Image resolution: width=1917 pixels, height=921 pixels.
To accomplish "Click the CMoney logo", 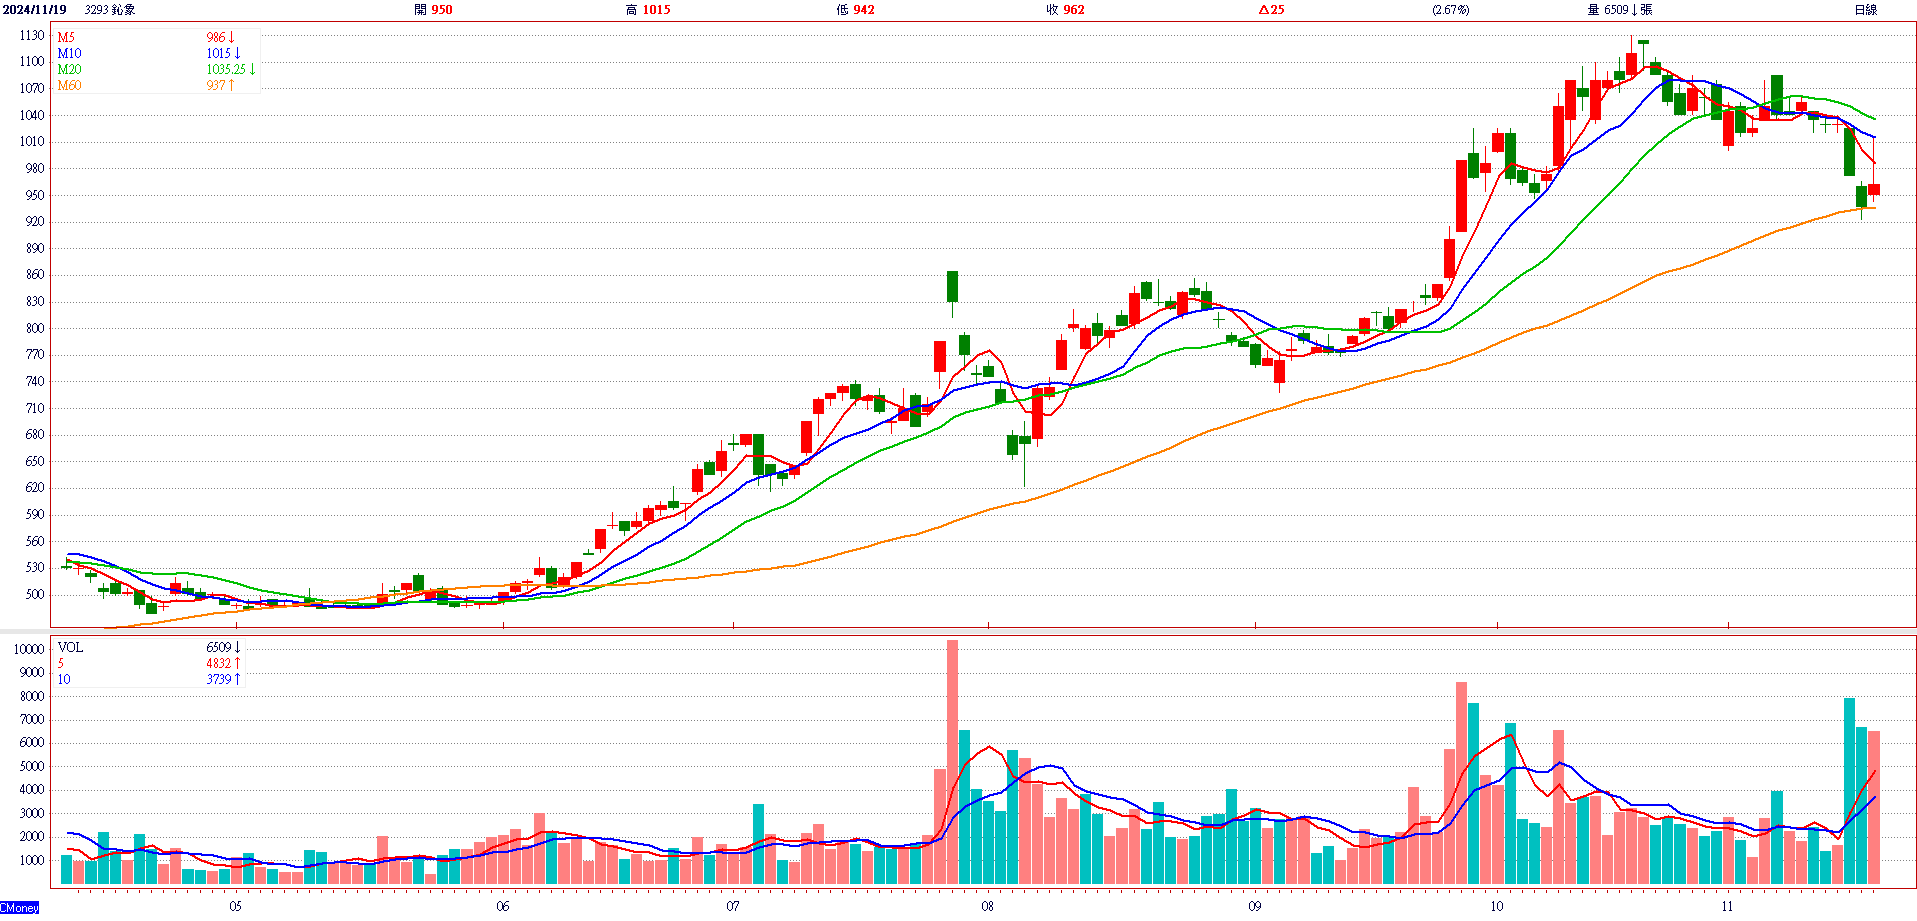I will tap(20, 908).
